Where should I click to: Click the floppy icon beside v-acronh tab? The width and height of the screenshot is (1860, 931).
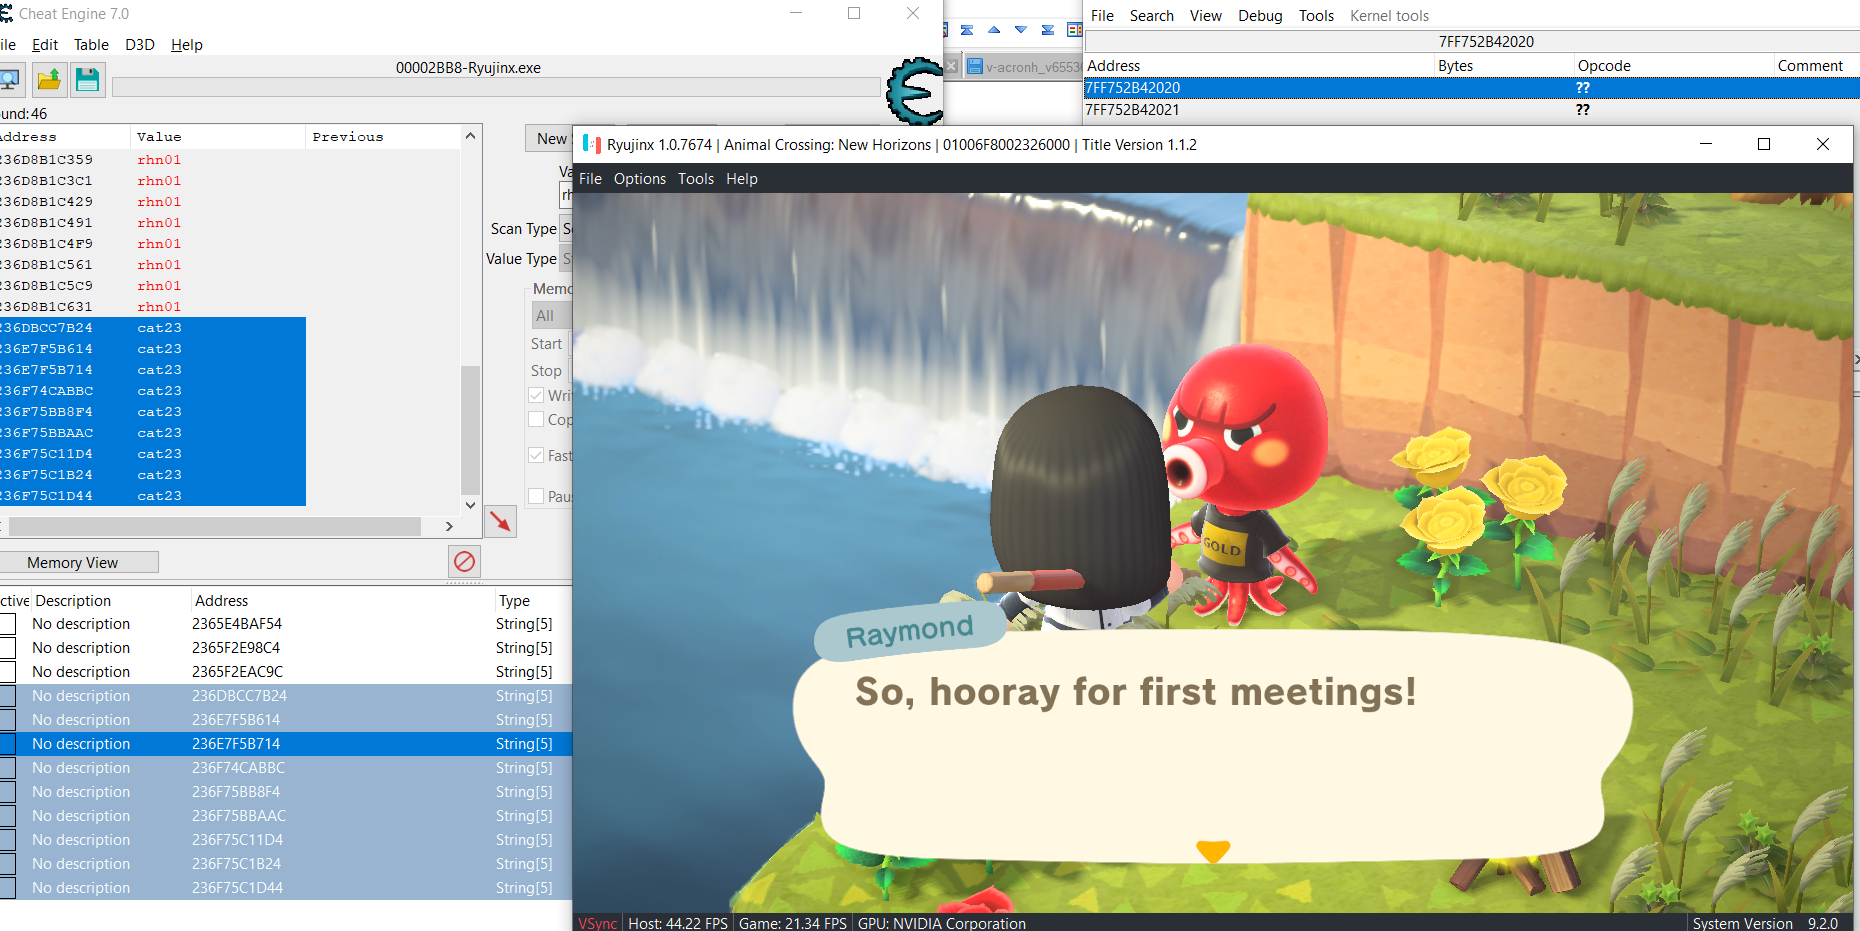coord(975,66)
